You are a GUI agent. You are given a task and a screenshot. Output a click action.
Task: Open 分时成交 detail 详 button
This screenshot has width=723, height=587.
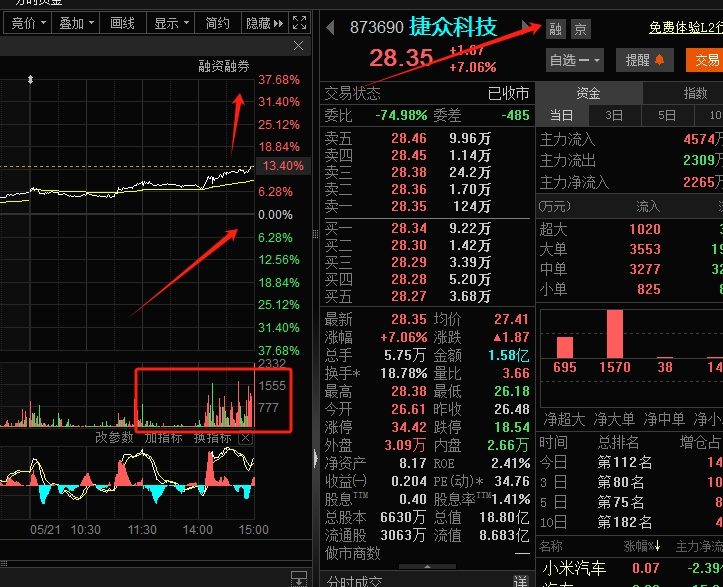tap(520, 582)
